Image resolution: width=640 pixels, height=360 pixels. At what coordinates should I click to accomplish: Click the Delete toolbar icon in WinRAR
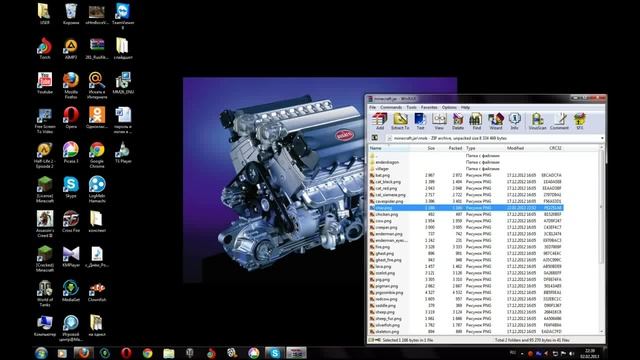coord(458,121)
